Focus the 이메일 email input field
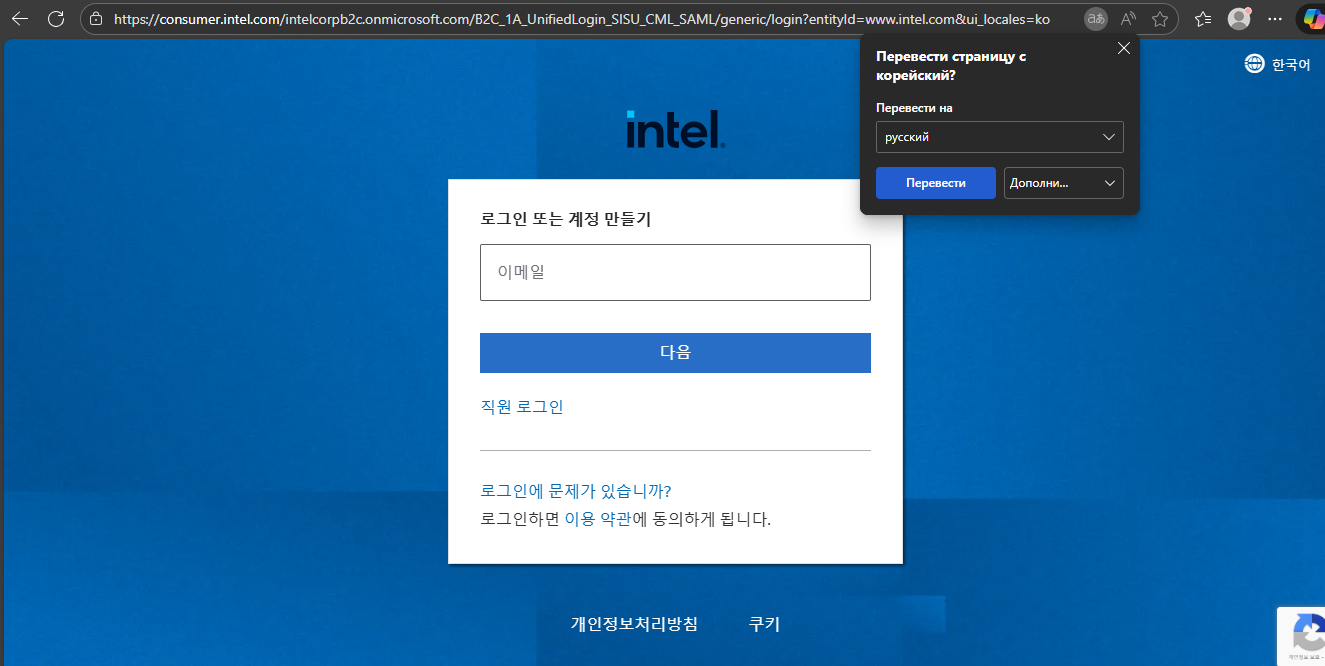The image size is (1325, 666). [675, 272]
